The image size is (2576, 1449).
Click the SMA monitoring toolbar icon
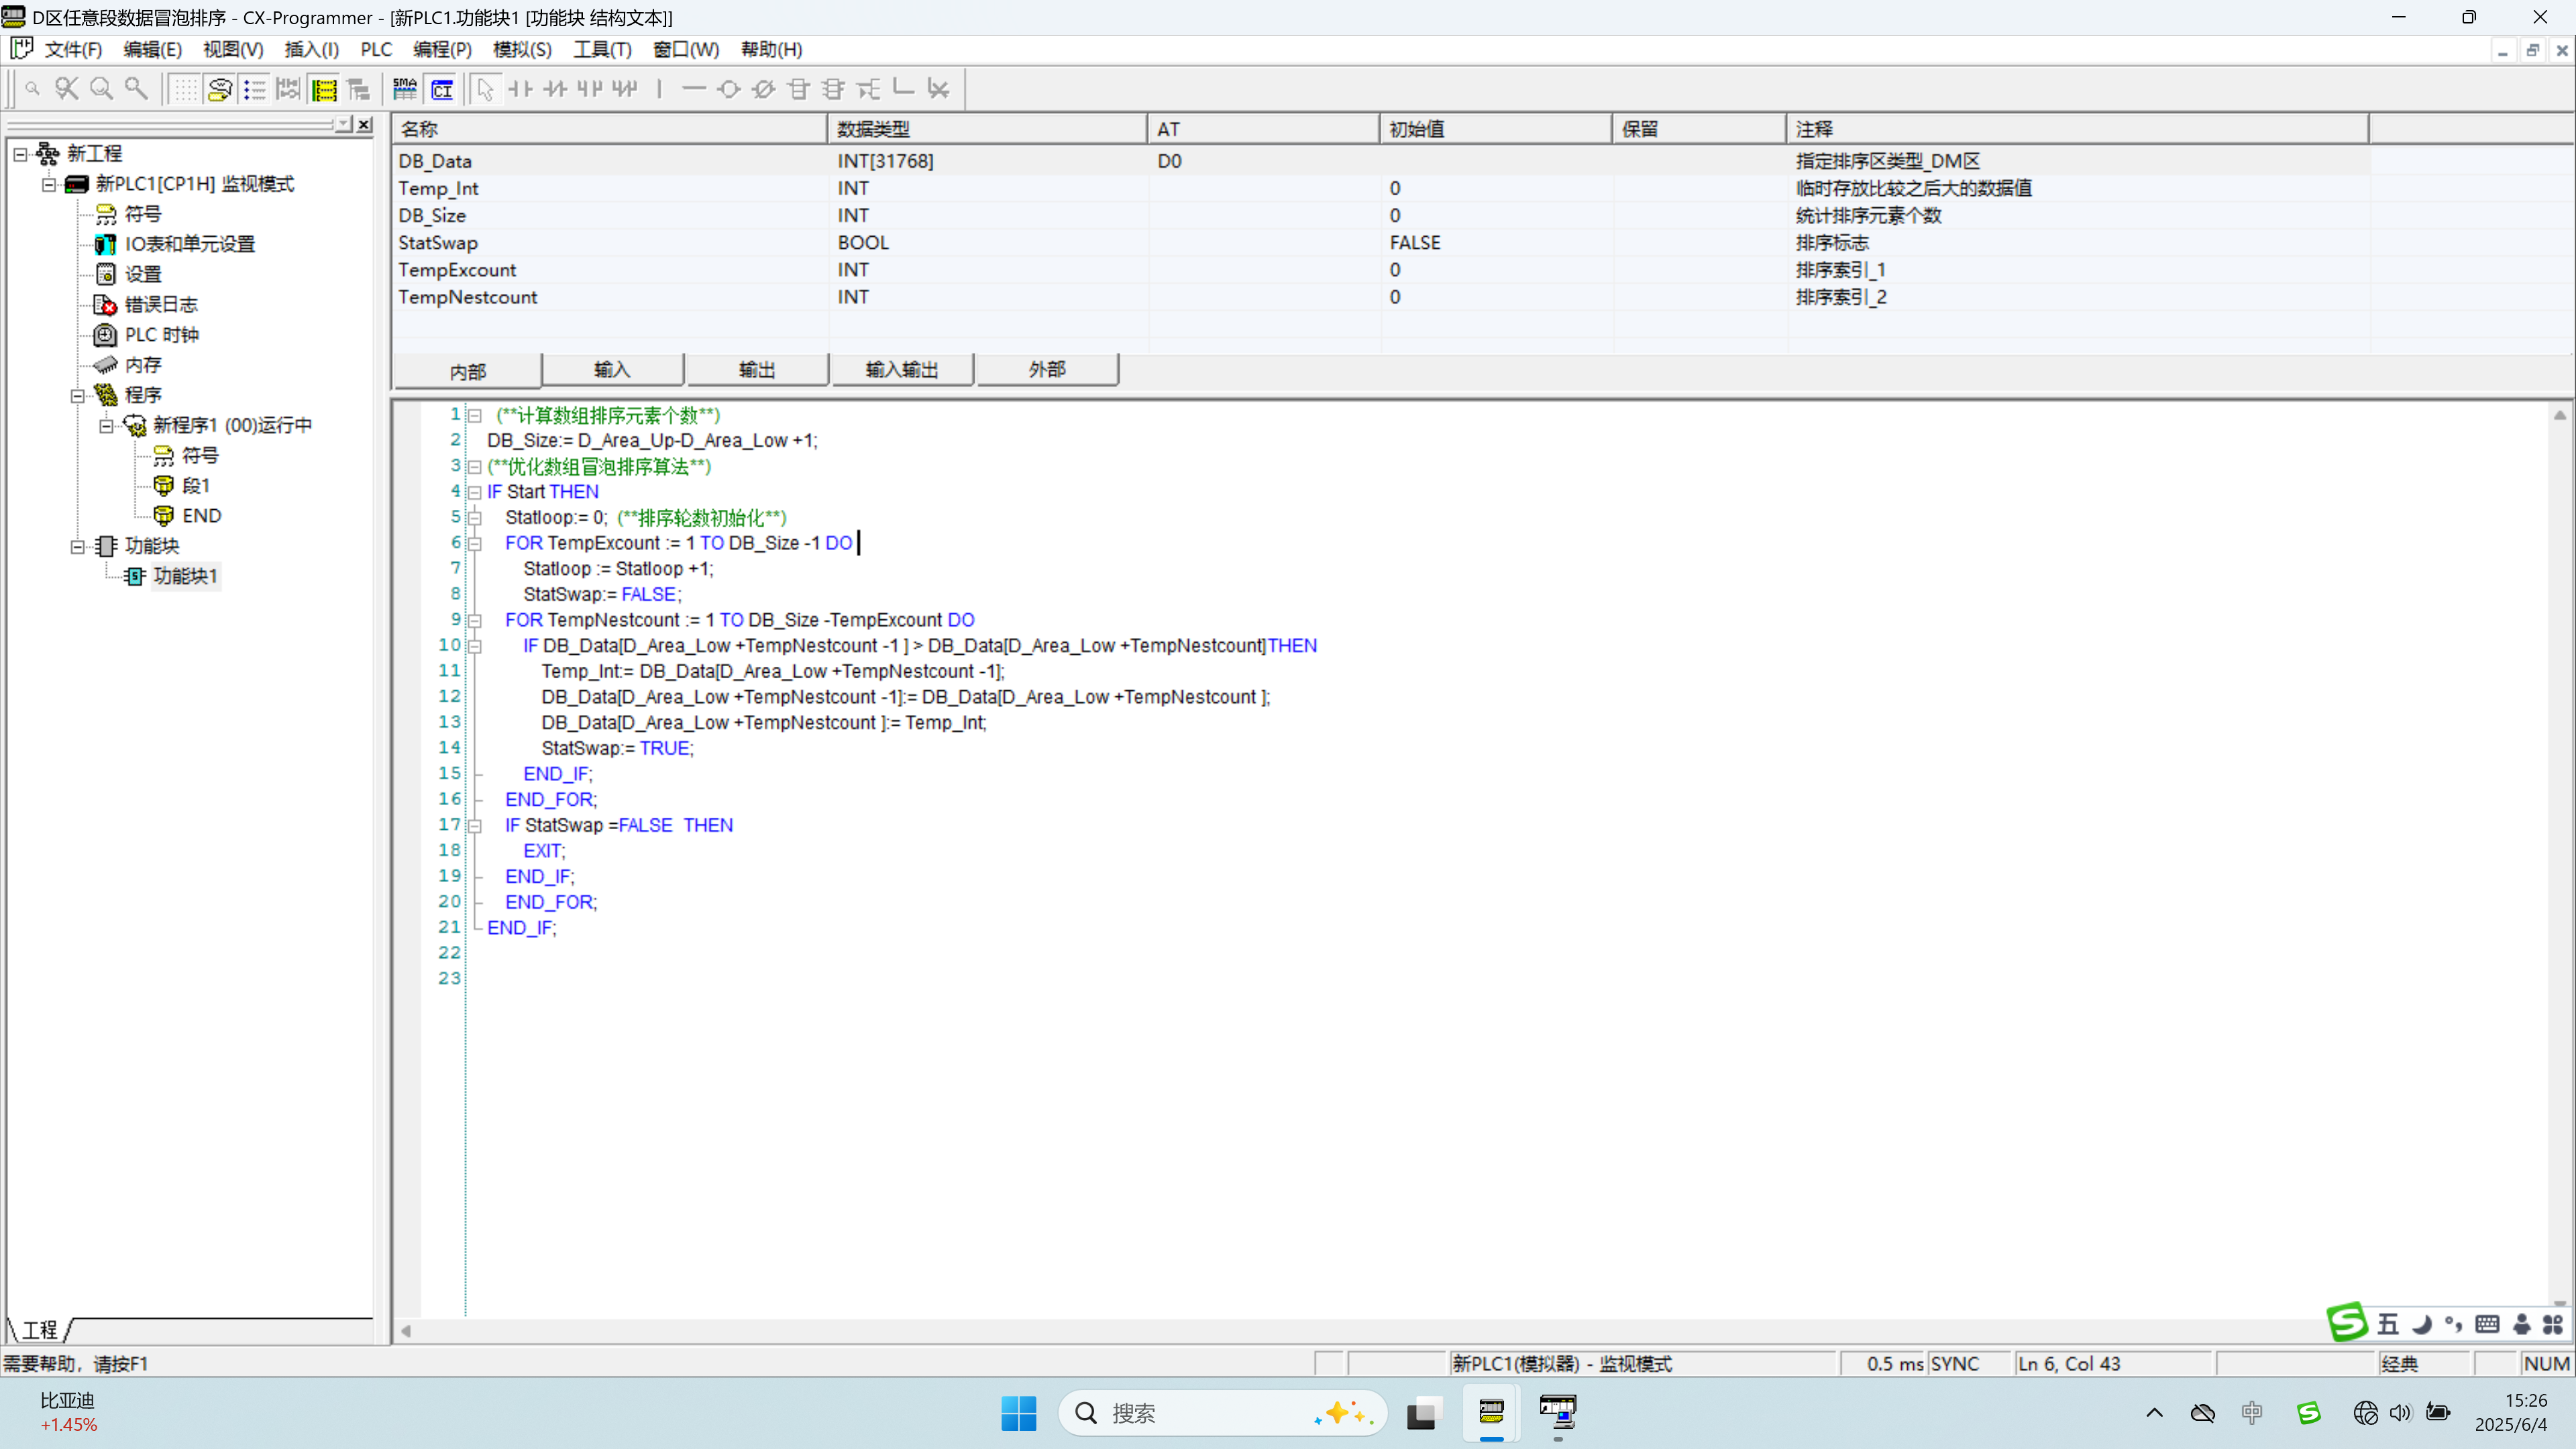click(x=405, y=90)
